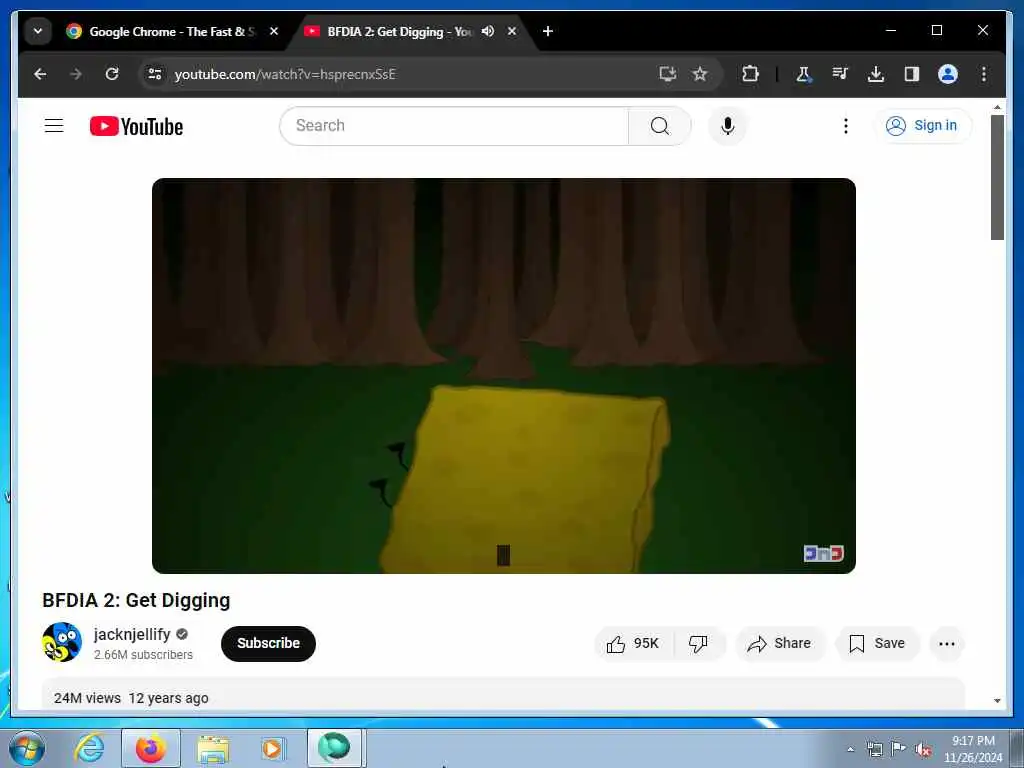This screenshot has height=768, width=1024.
Task: Expand the description showing 24M views
Action: (503, 694)
